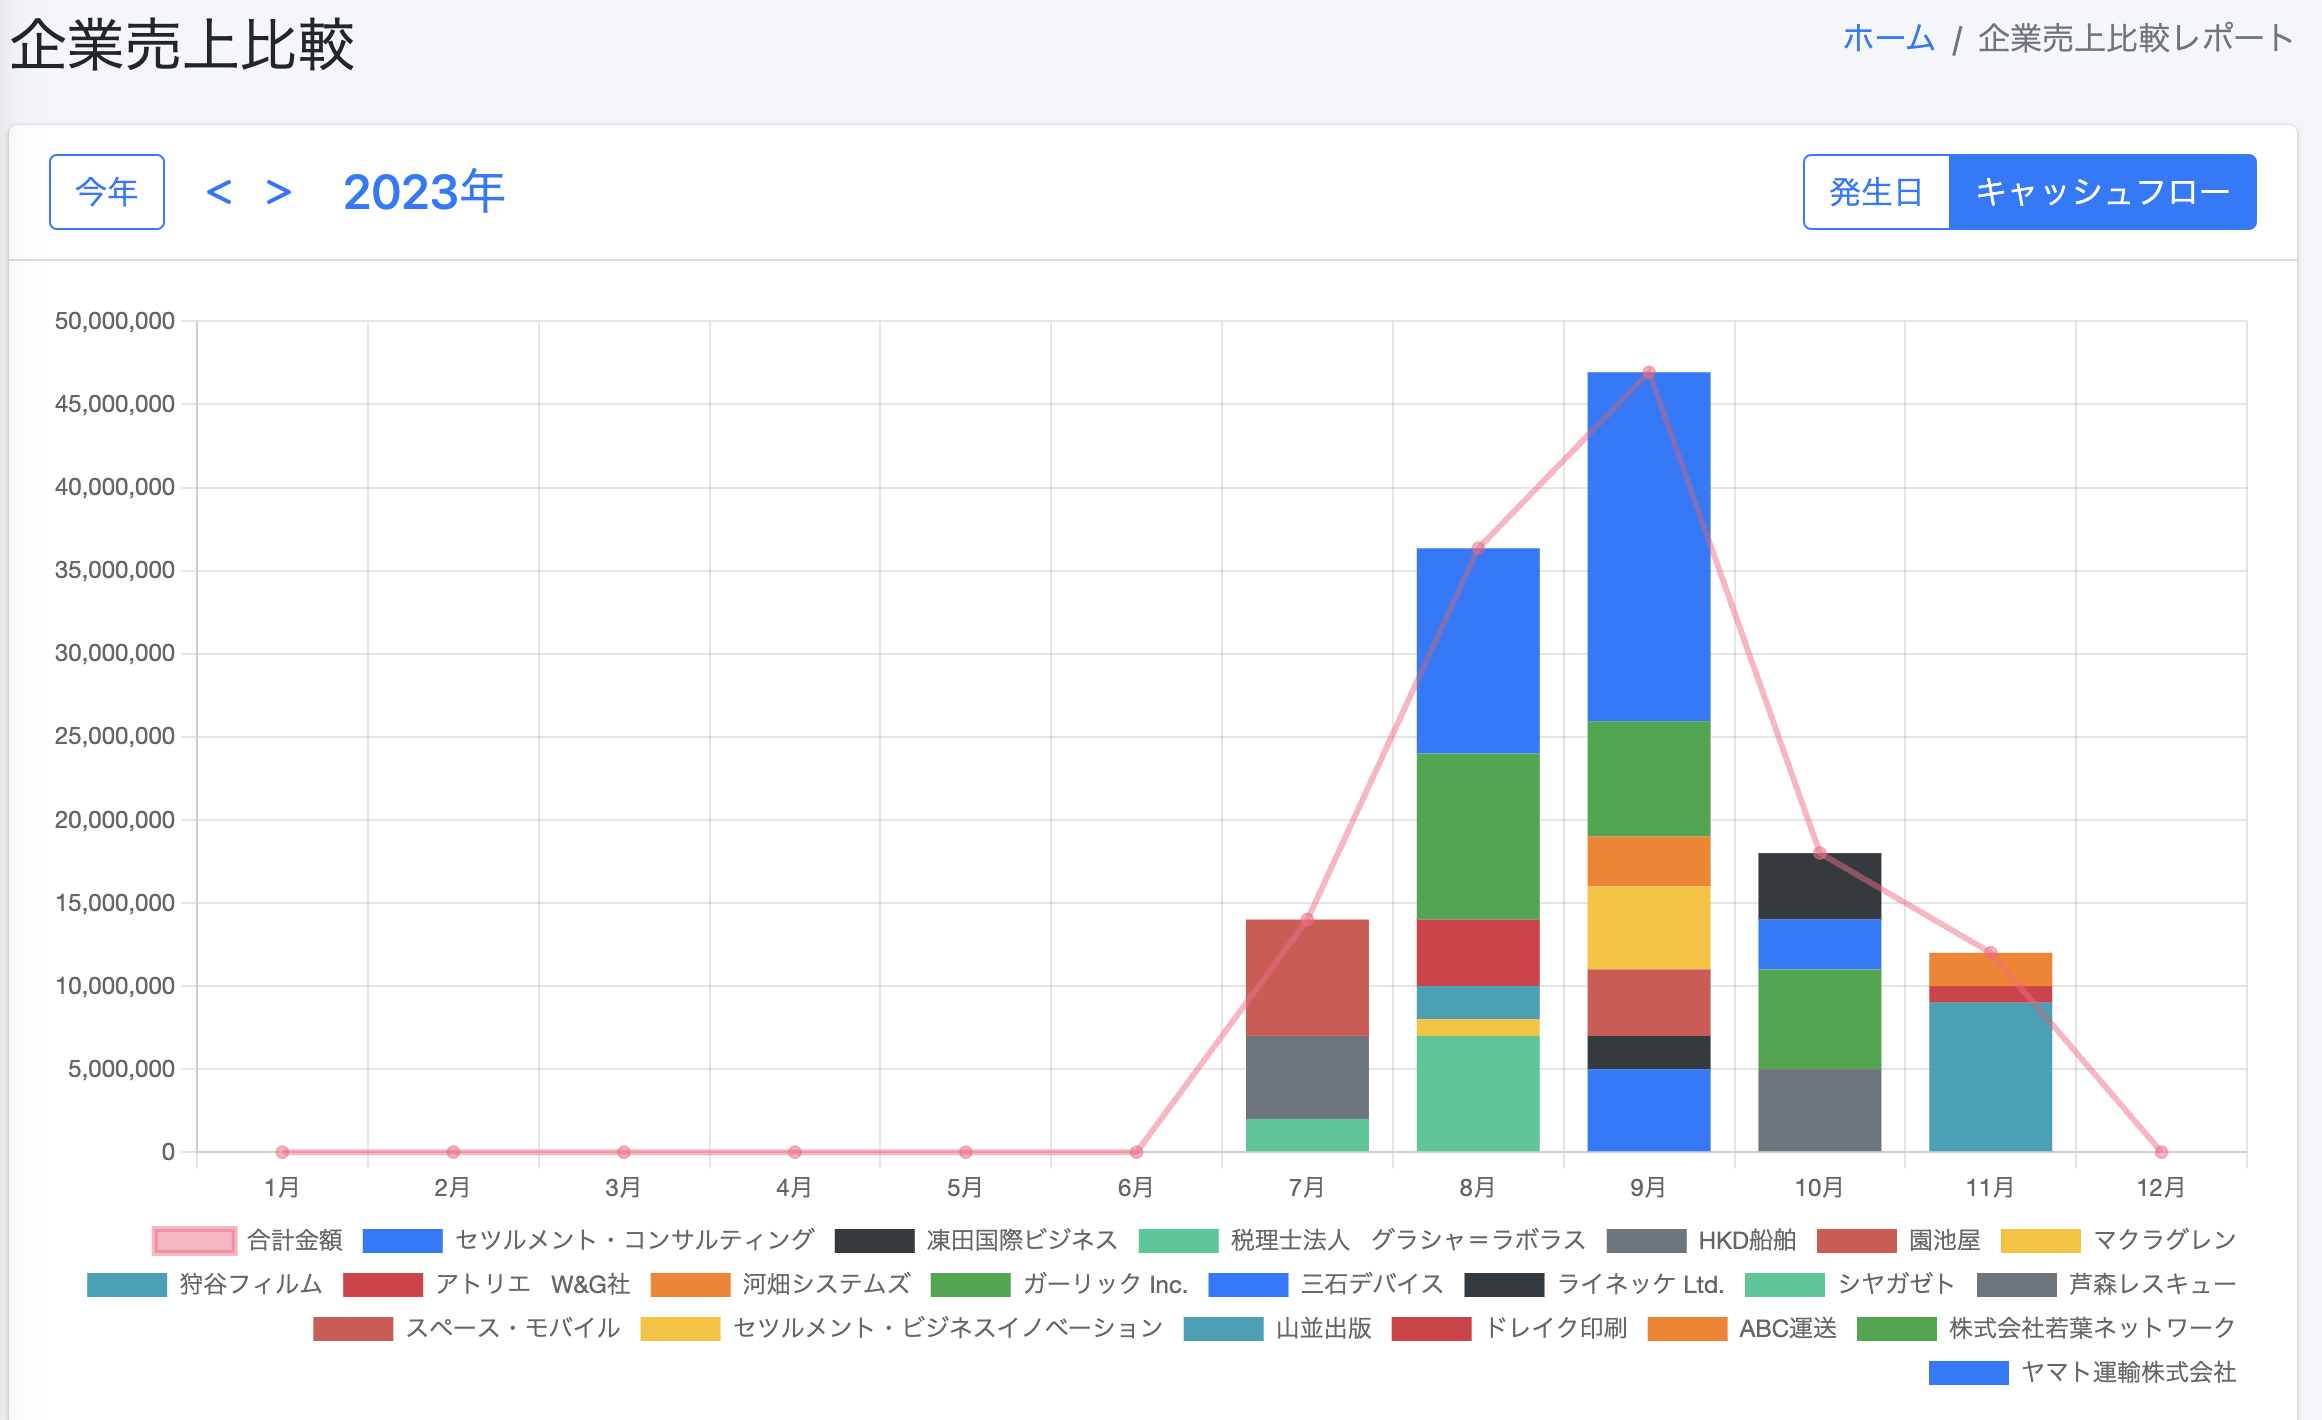
Task: Click top blue segment of 9月 bar
Action: [x=1649, y=547]
